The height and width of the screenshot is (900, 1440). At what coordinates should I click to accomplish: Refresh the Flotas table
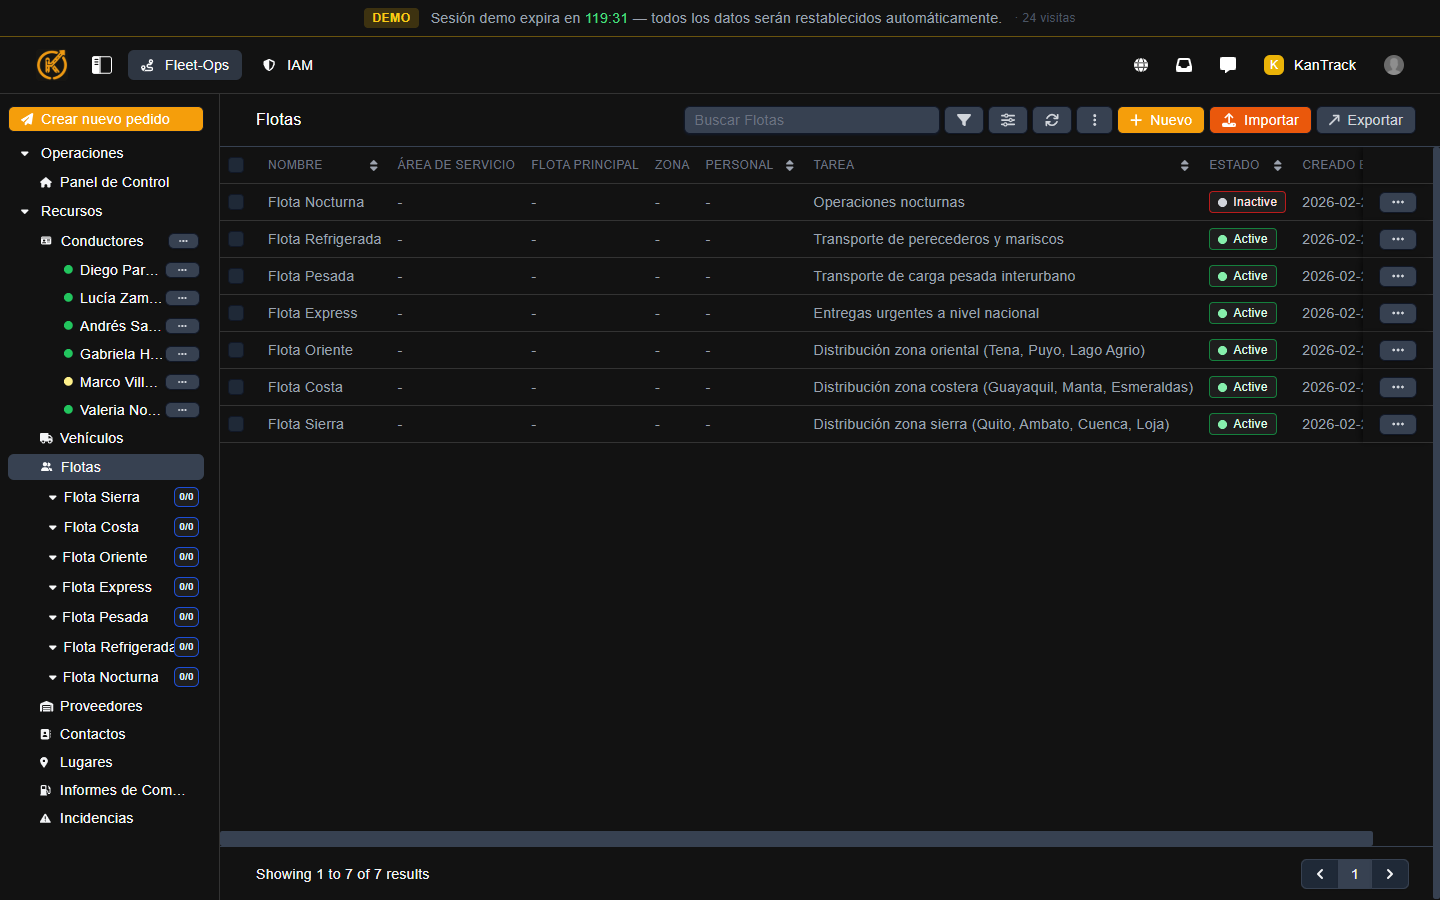click(x=1051, y=120)
